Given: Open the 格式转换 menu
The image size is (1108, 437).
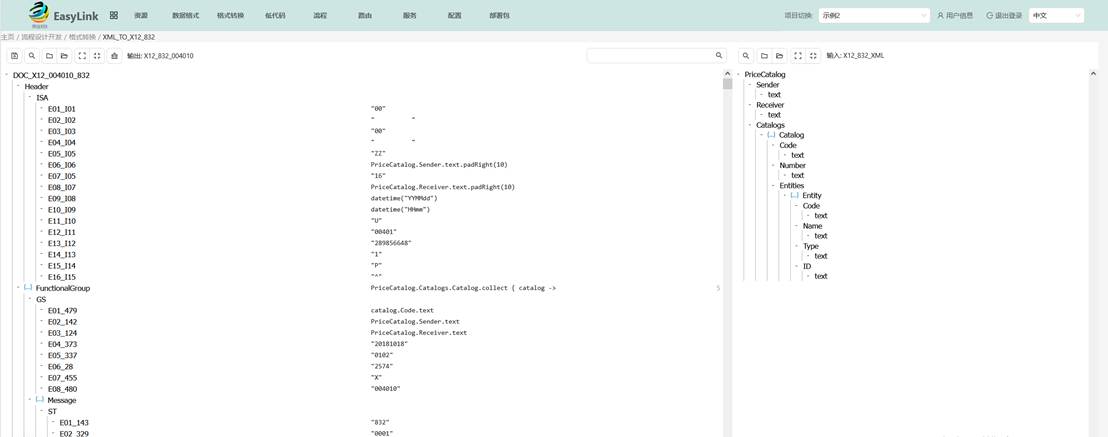Looking at the screenshot, I should [x=230, y=16].
